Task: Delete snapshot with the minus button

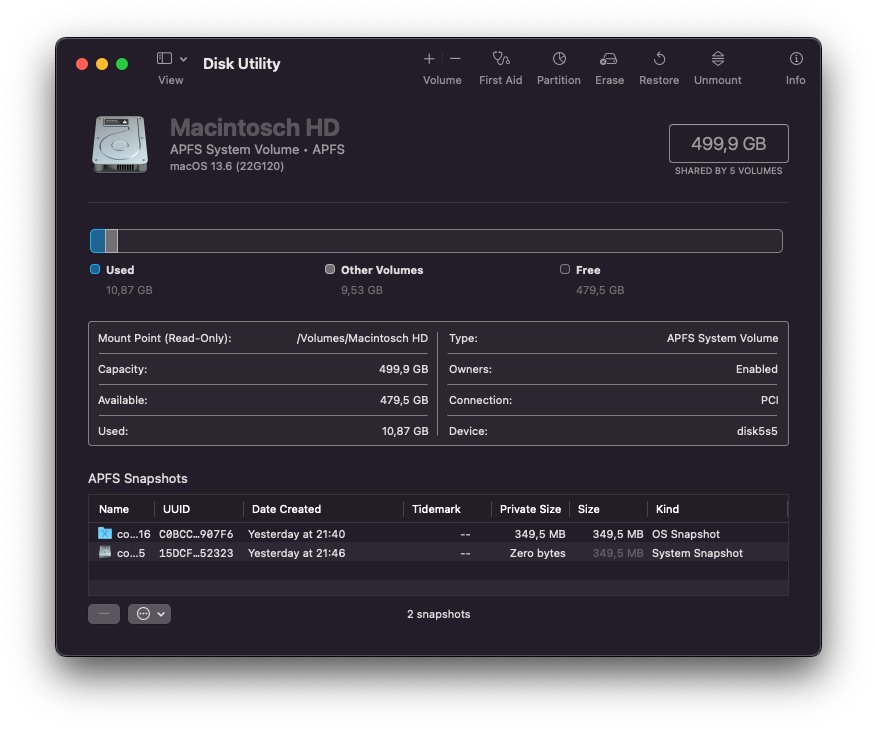Action: coord(104,614)
